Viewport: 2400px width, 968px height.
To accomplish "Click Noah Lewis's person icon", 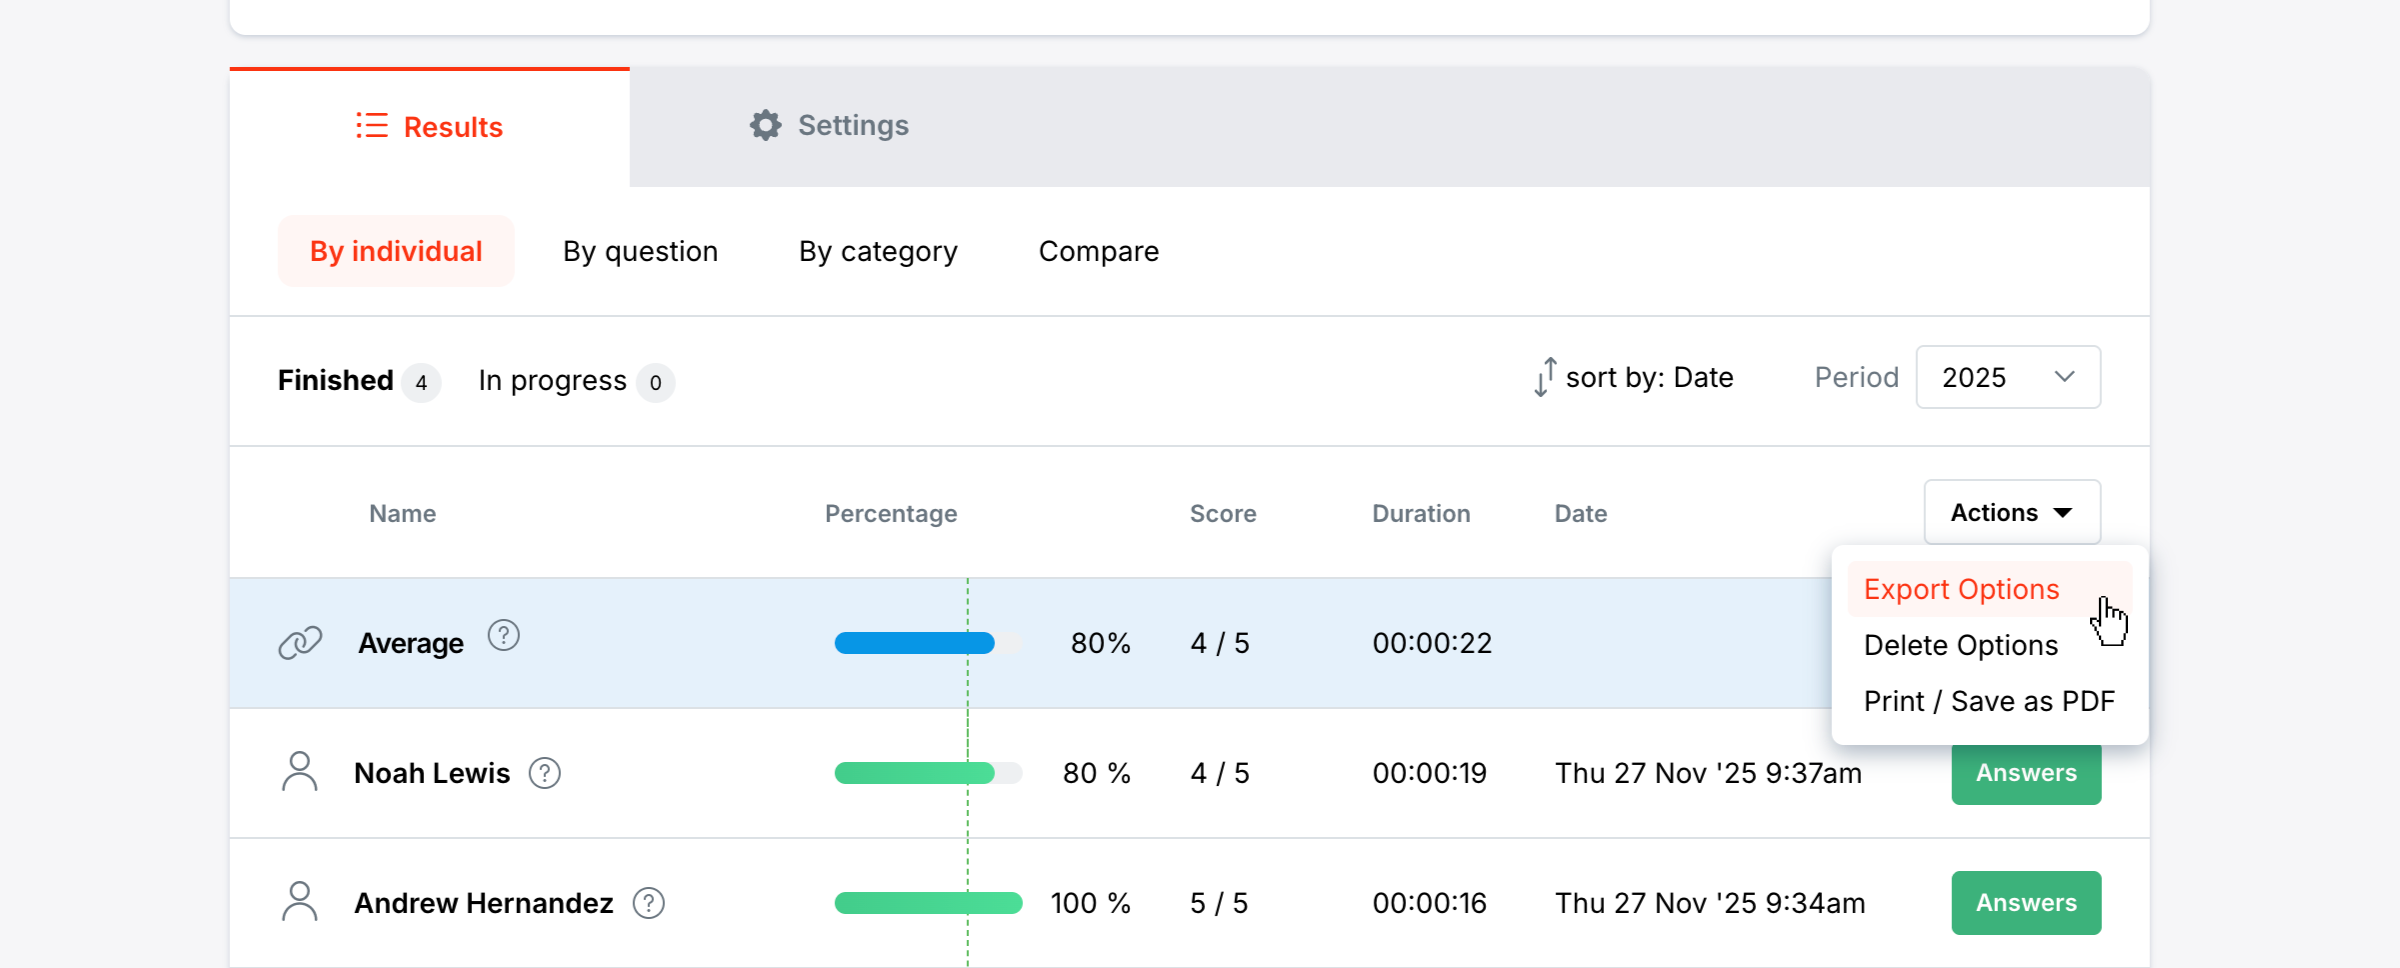I will [x=299, y=772].
